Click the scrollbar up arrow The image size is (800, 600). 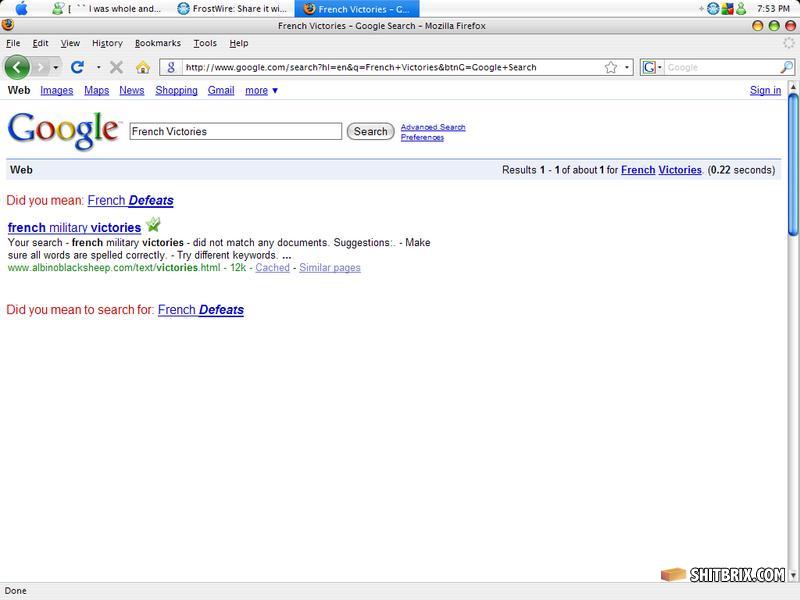click(x=793, y=87)
